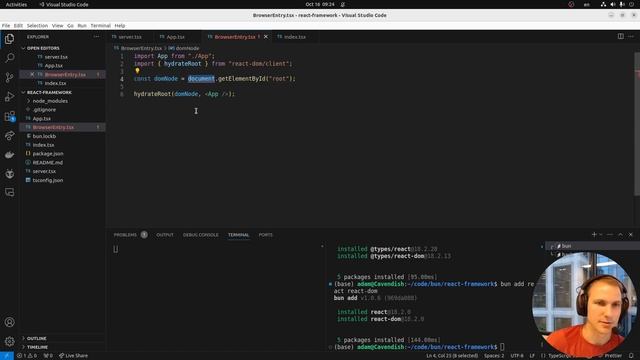Start Live Share from status bar
Viewport: 640px width, 360px height.
click(73, 356)
